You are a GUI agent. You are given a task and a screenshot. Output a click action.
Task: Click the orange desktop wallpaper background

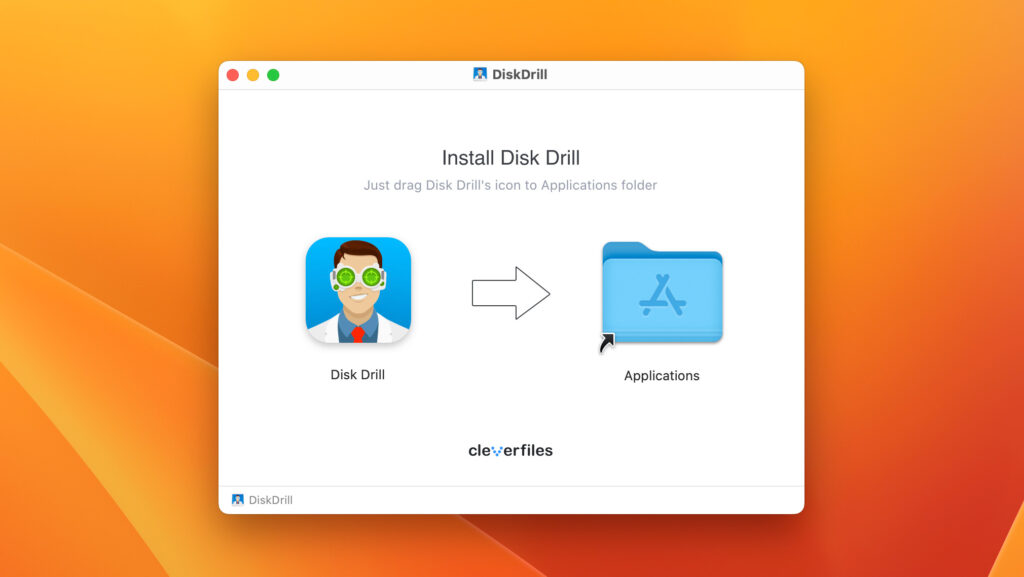pyautogui.click(x=100, y=300)
